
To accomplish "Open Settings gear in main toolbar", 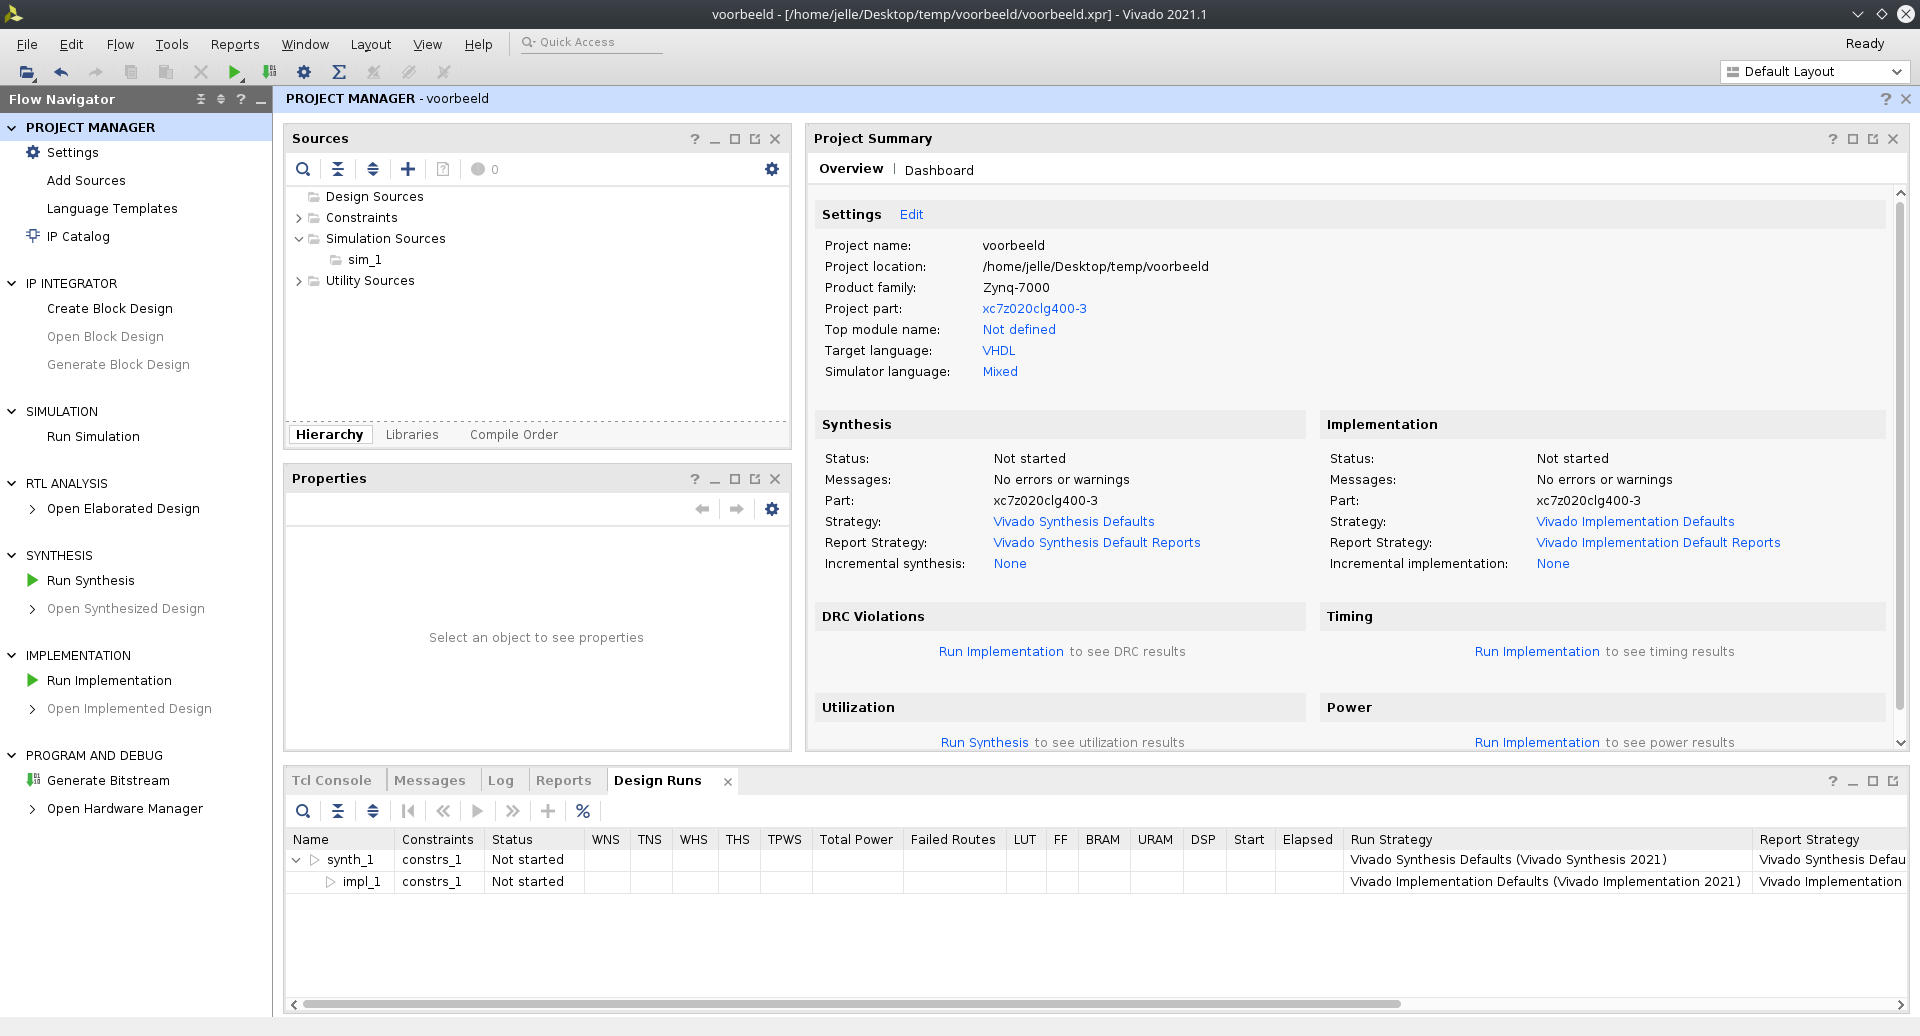I will click(x=304, y=72).
